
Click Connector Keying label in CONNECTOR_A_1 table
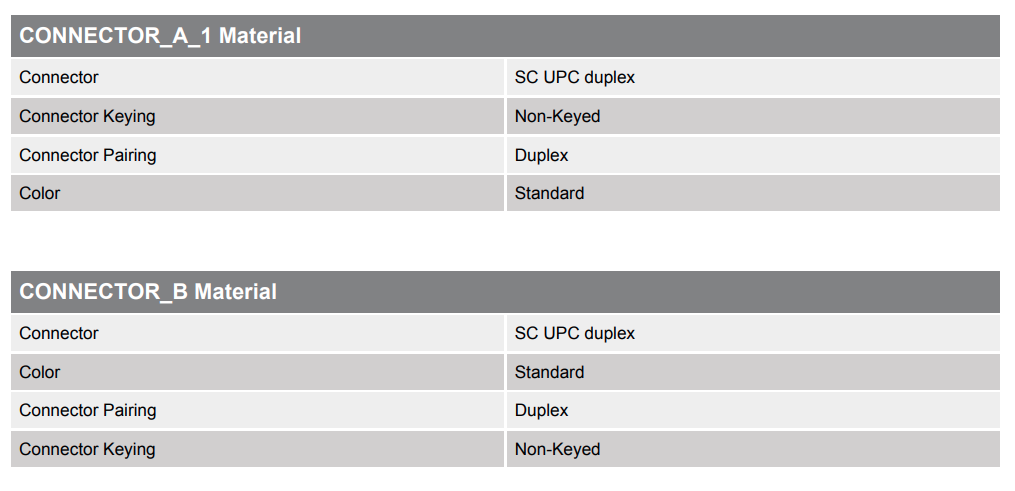(87, 116)
